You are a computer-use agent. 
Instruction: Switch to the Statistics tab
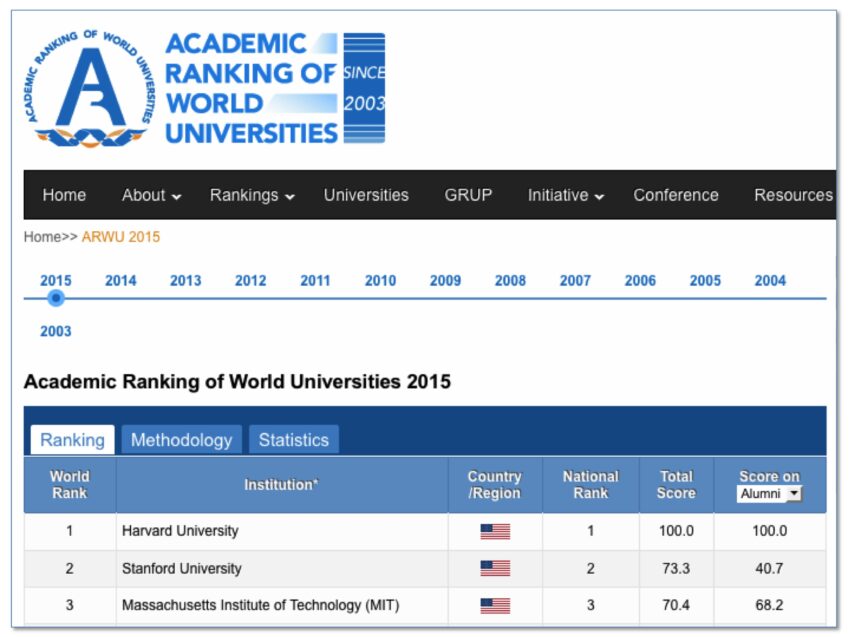pyautogui.click(x=294, y=440)
